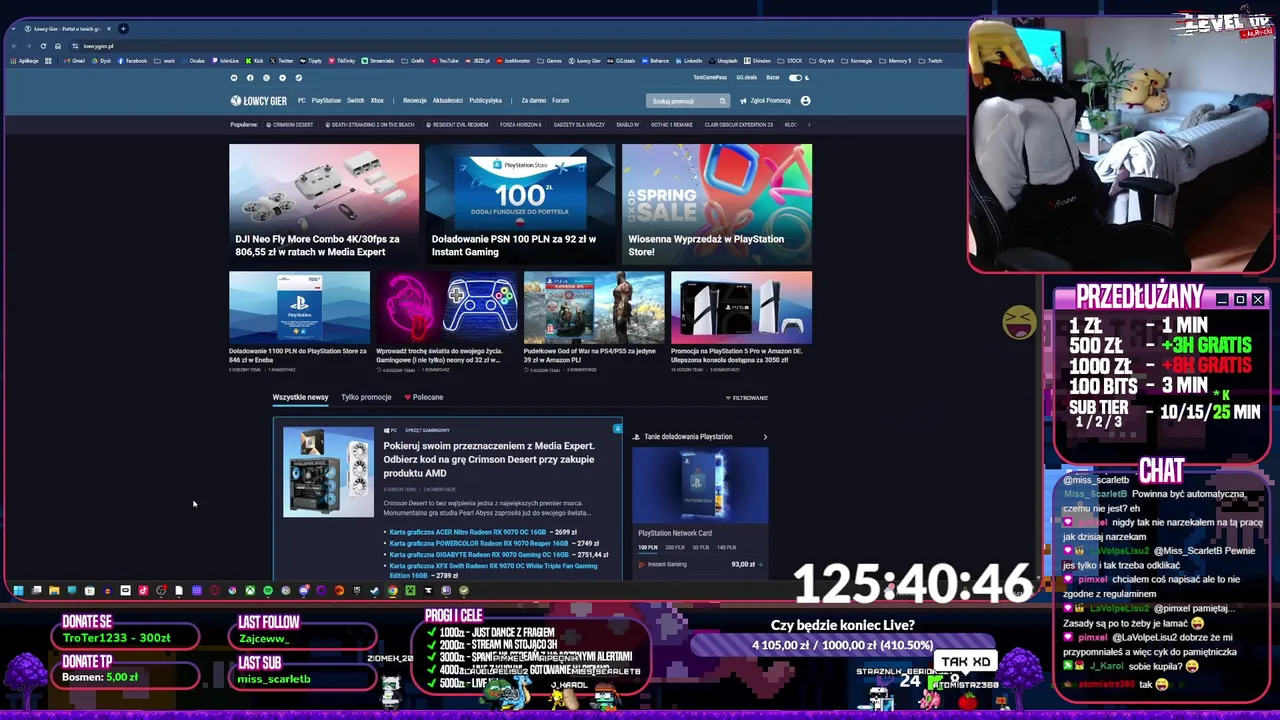Open the Twitch bookmarks folder
The height and width of the screenshot is (720, 1280).
(x=930, y=61)
